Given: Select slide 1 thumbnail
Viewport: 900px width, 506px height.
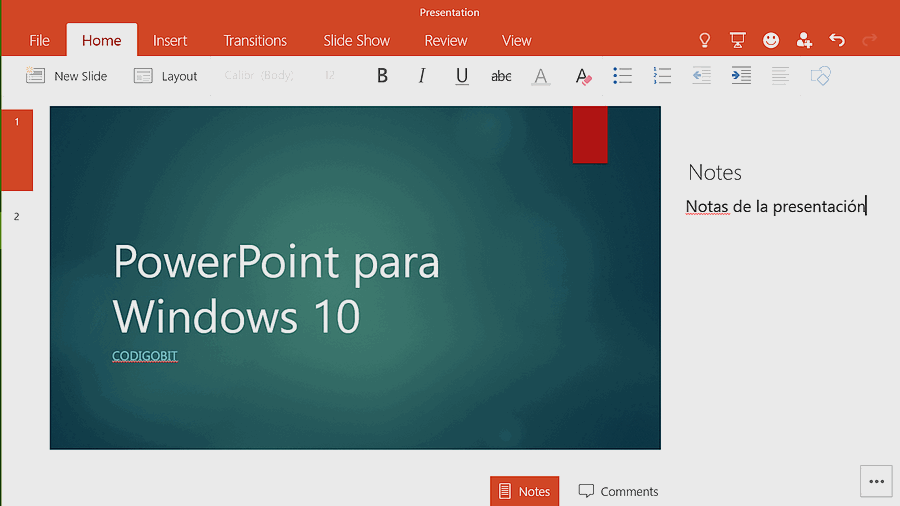Looking at the screenshot, I should [17, 150].
